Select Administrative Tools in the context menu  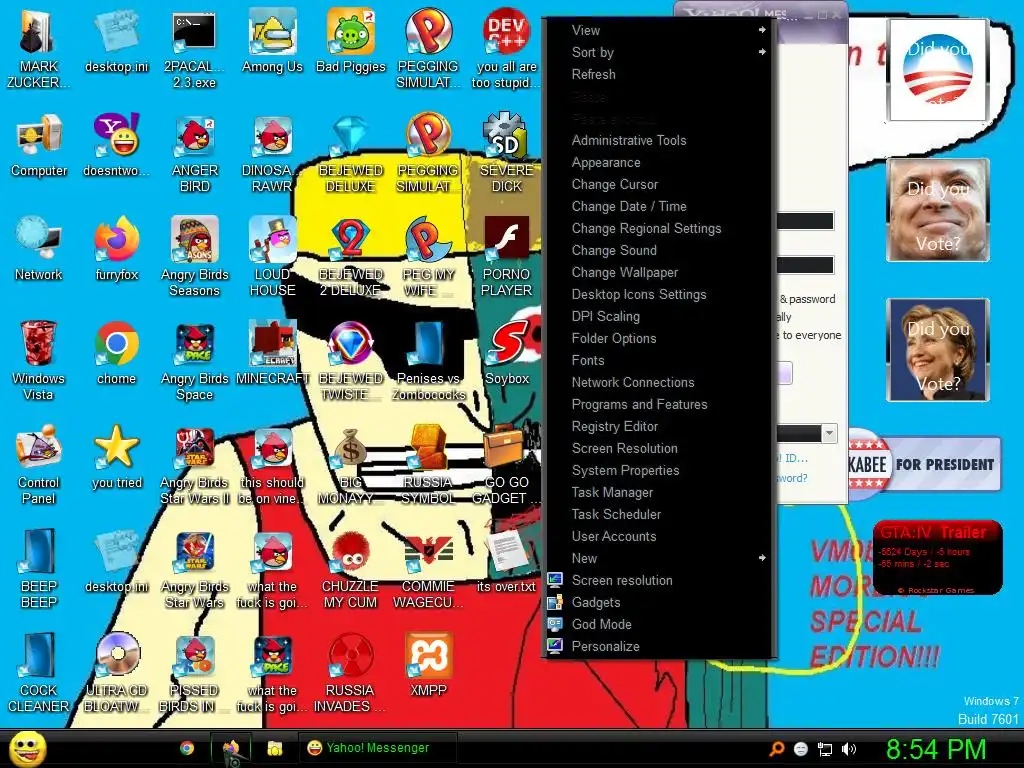[658, 140]
